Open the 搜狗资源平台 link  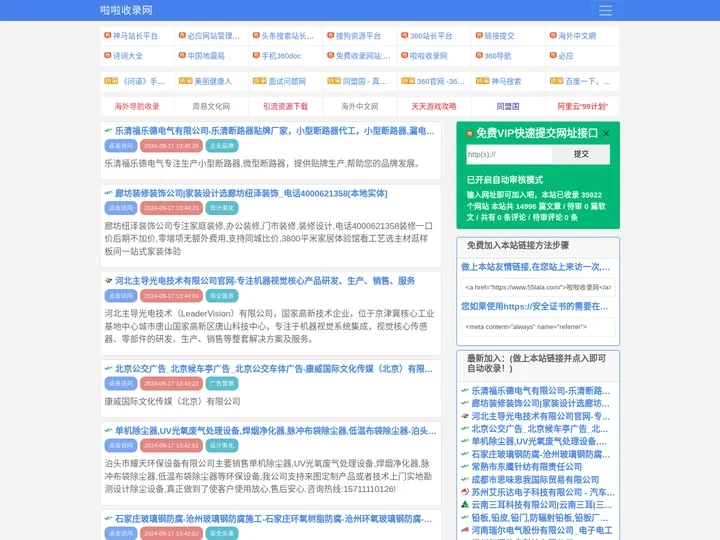point(358,36)
